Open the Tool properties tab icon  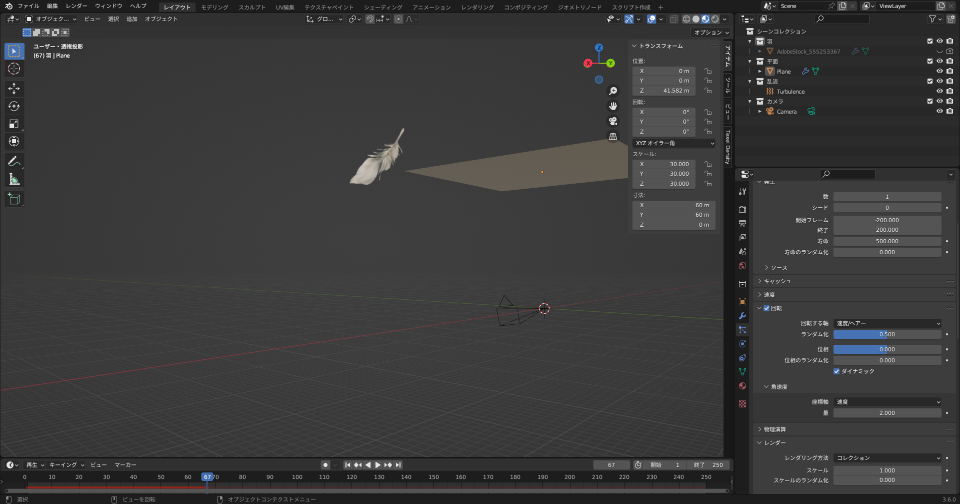tap(743, 192)
